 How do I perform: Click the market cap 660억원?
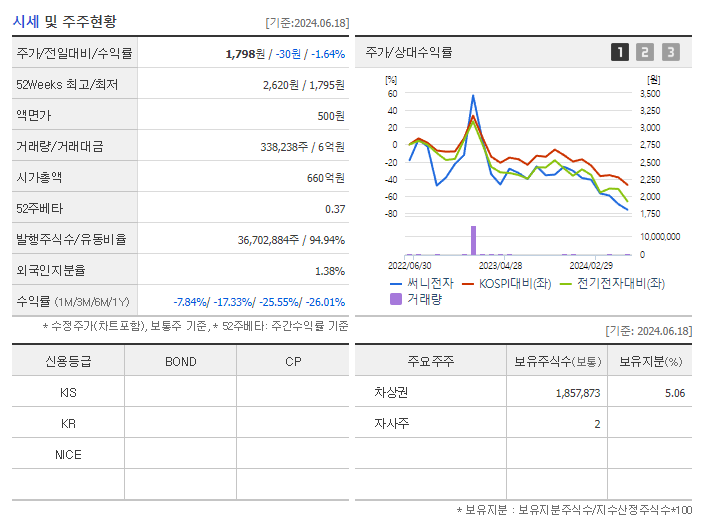[x=325, y=178]
